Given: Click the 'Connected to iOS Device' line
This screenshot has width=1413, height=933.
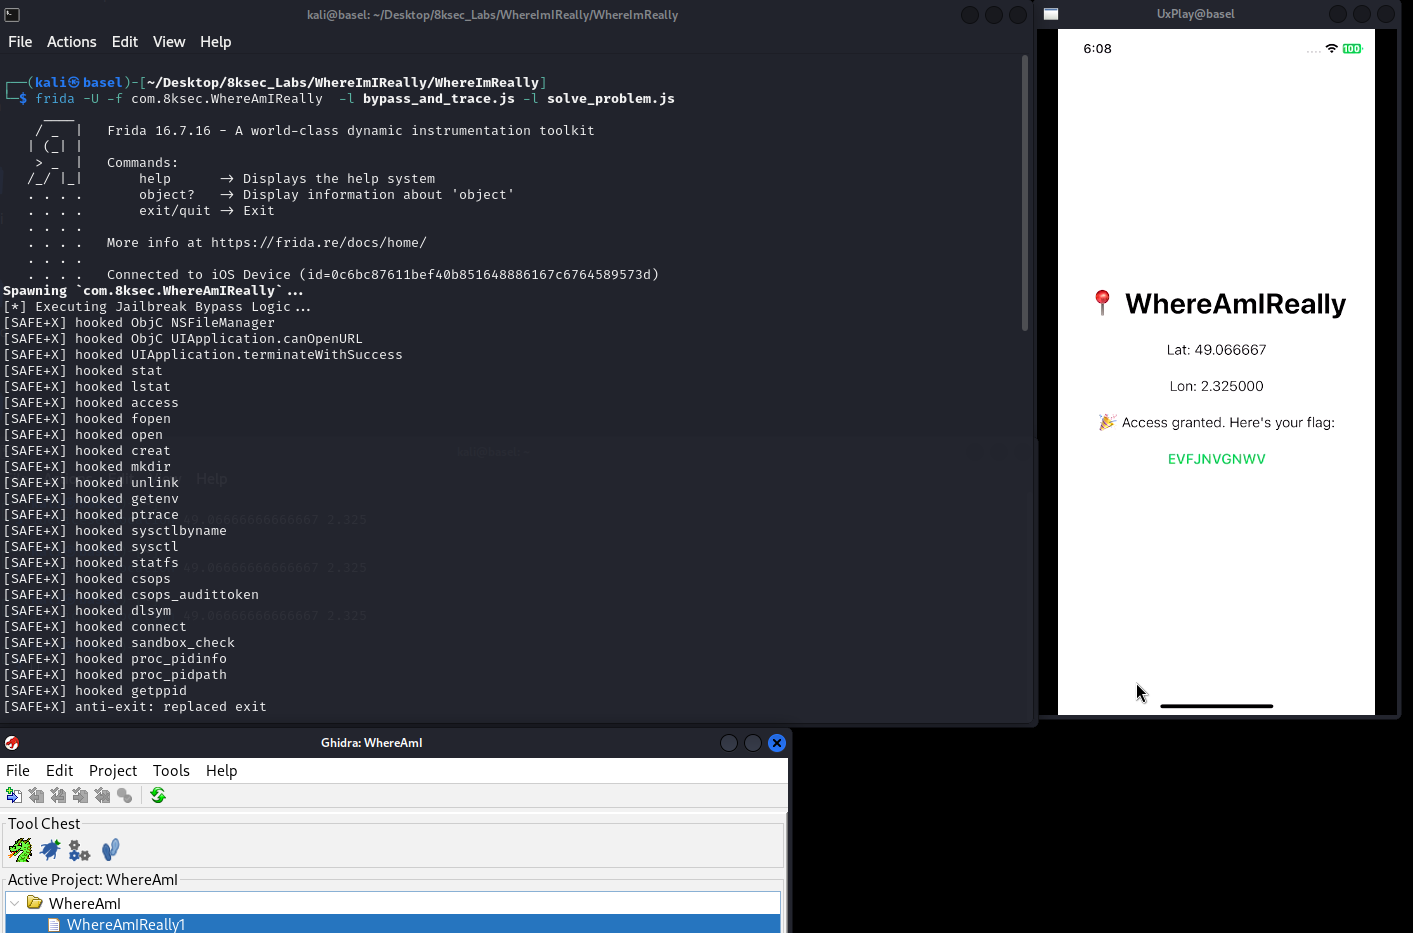Looking at the screenshot, I should pos(383,275).
